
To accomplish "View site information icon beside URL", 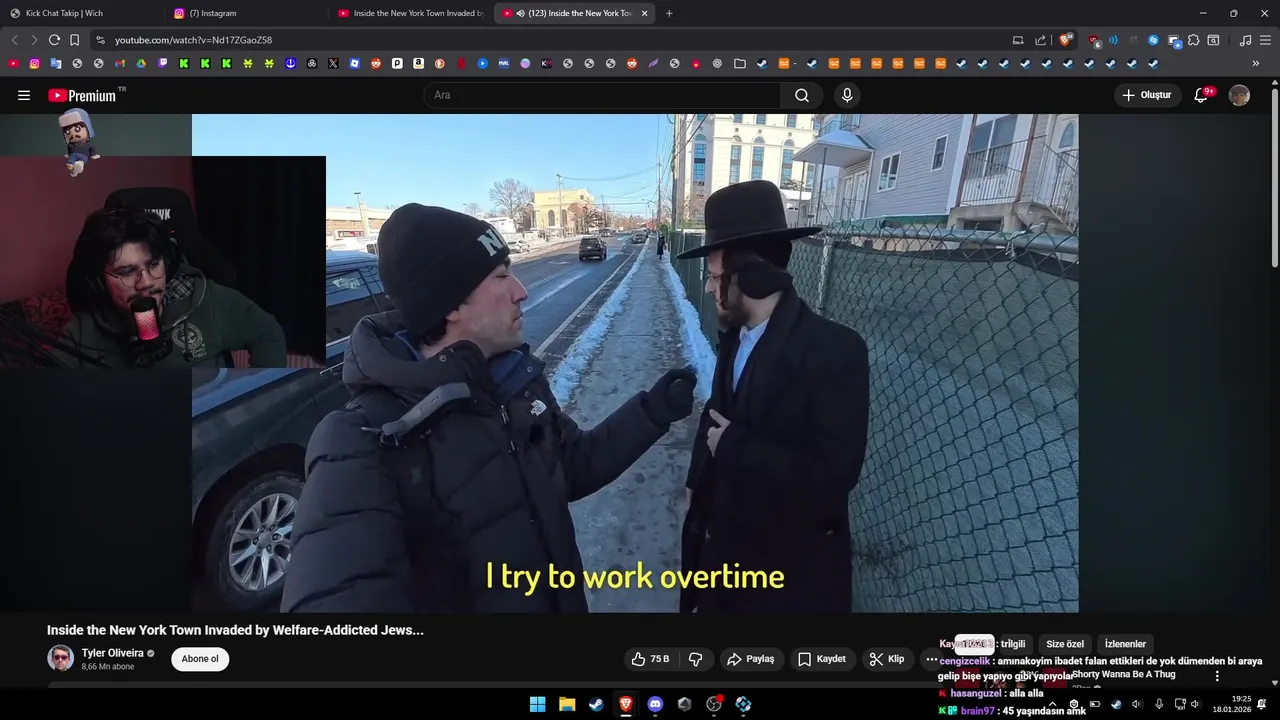I will (x=99, y=40).
